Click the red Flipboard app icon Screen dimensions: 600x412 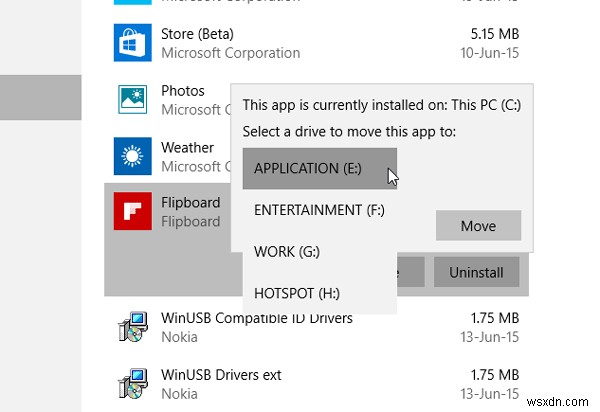click(132, 211)
